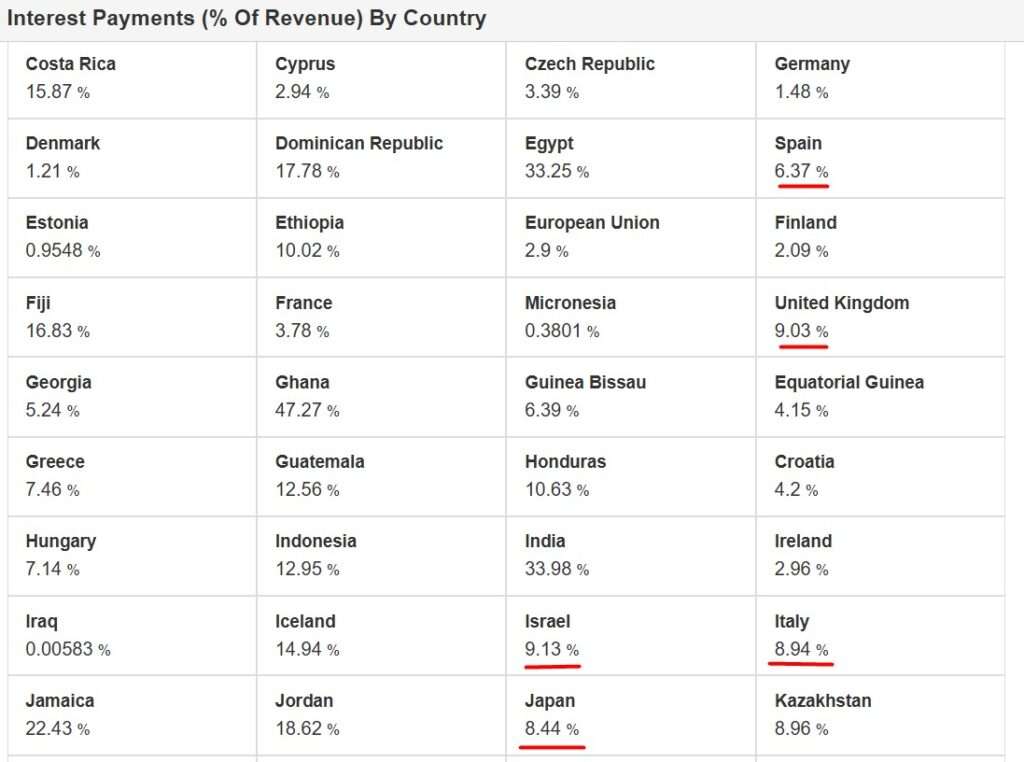Screen dimensions: 1024x762
Task: Select the Cyprus entry
Action: (305, 64)
